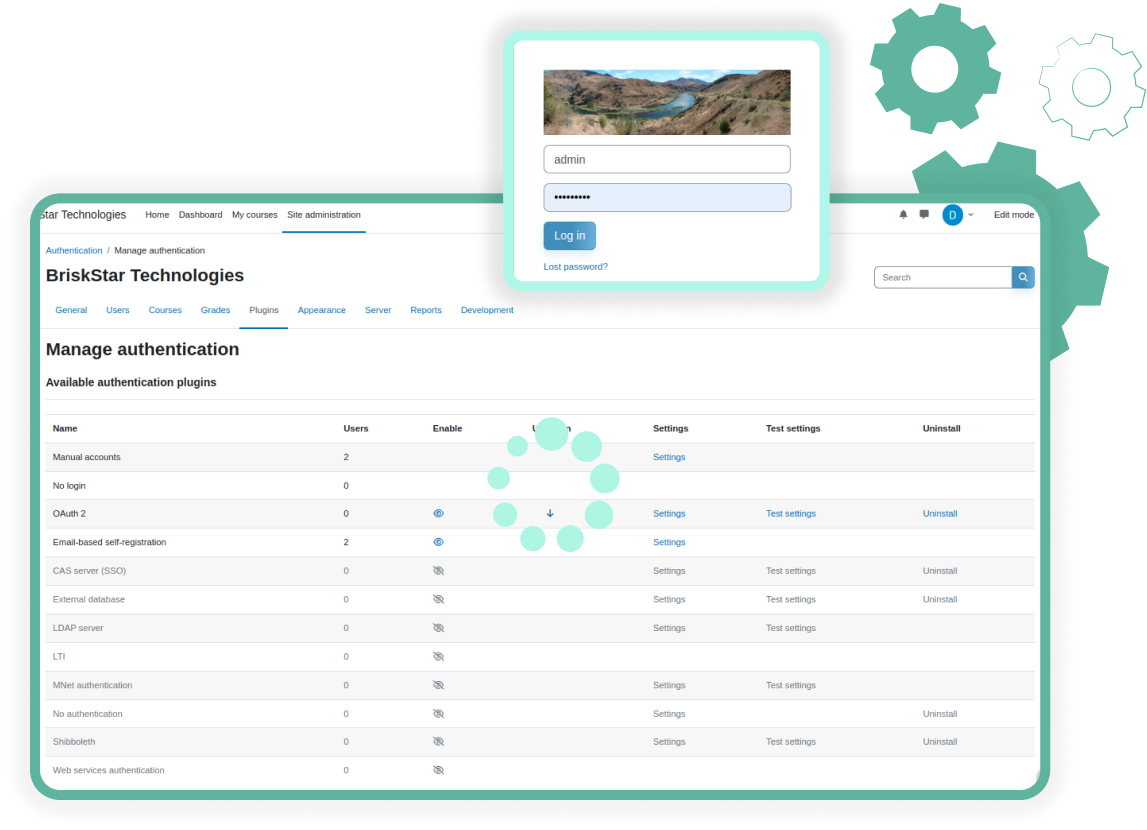Open Settings for Email-based self-registration
This screenshot has height=830, width=1147.
coord(669,542)
